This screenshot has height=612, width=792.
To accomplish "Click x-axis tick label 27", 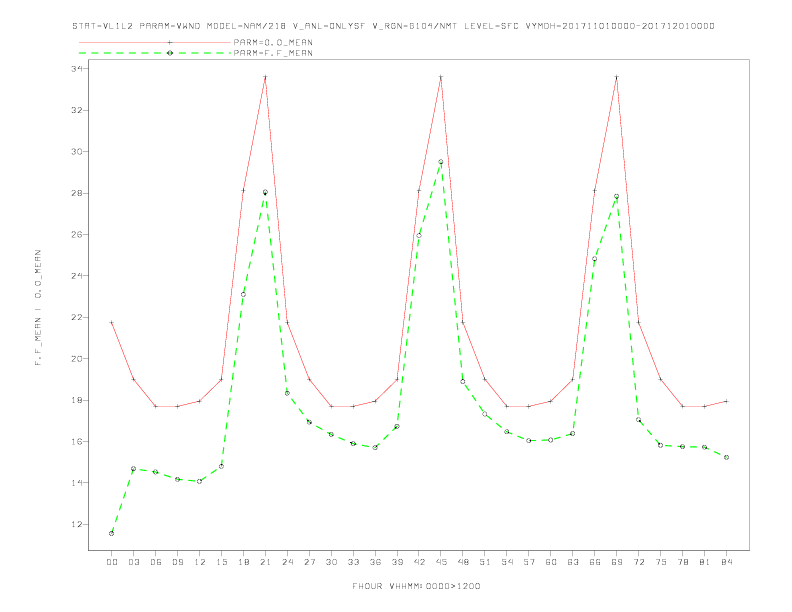I will [x=309, y=562].
